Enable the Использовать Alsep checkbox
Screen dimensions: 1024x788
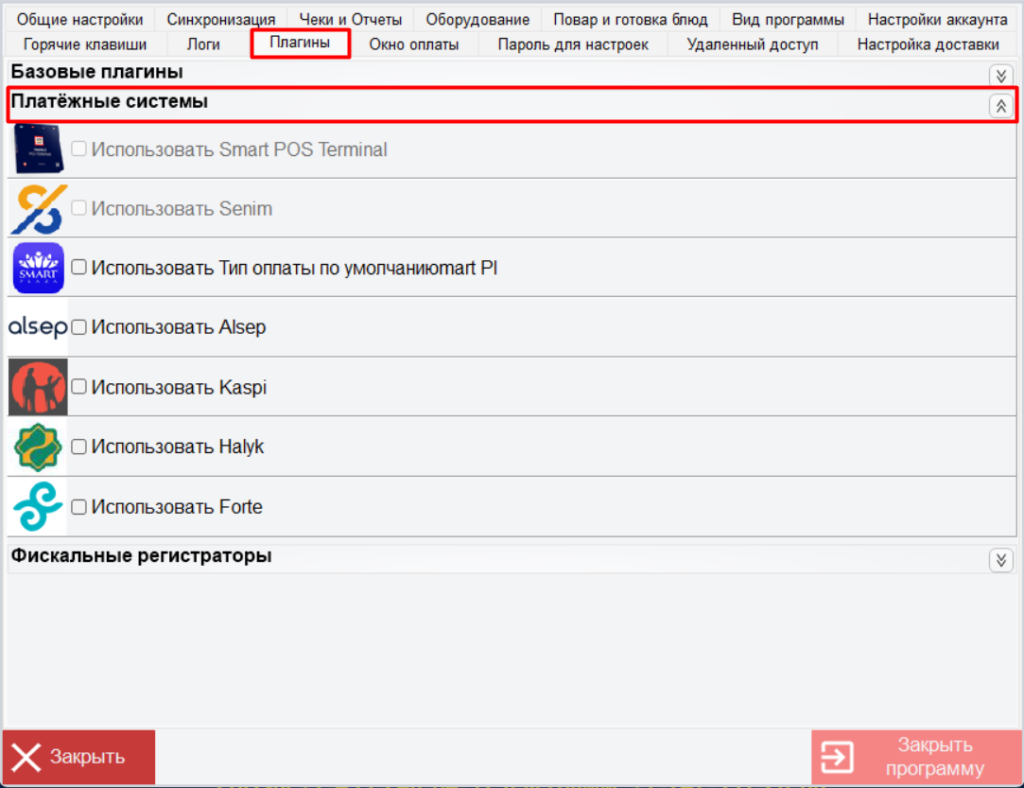click(x=79, y=327)
